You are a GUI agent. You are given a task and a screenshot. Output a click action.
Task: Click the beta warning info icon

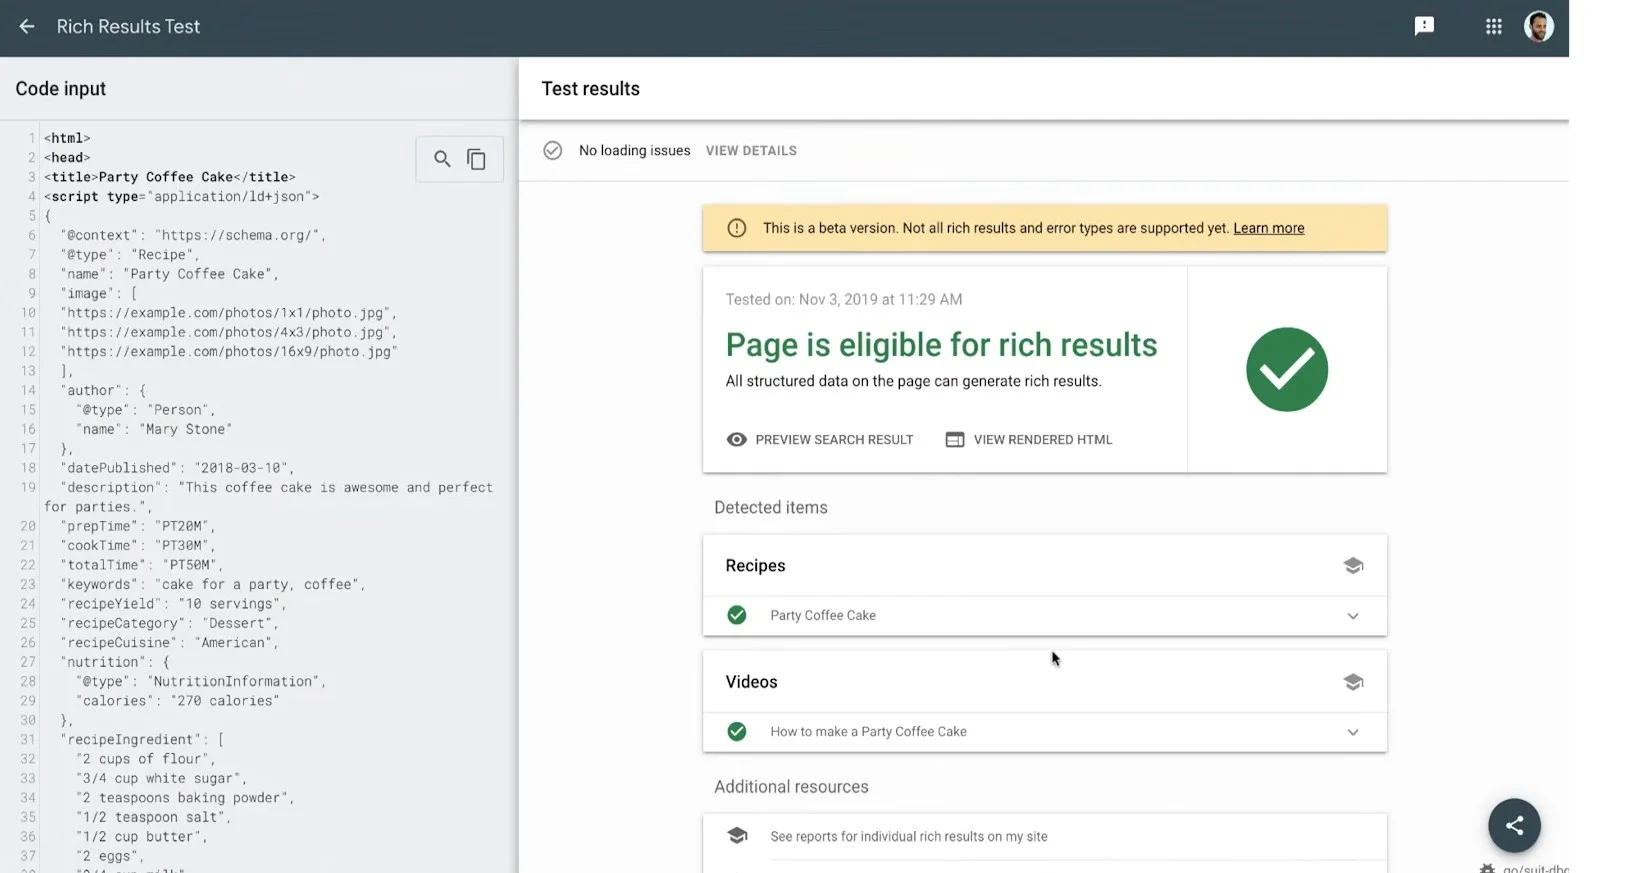coord(737,228)
